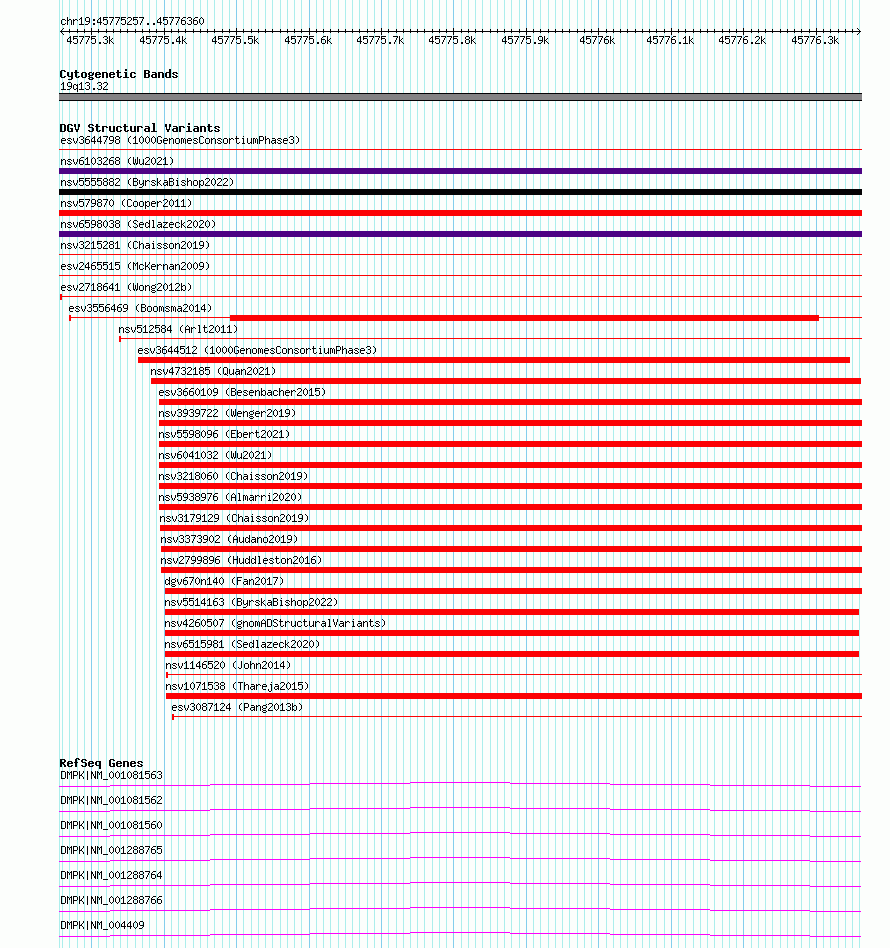890x948 pixels.
Task: Open variant nsv5598096 (Ebert2021)
Action: (224, 434)
